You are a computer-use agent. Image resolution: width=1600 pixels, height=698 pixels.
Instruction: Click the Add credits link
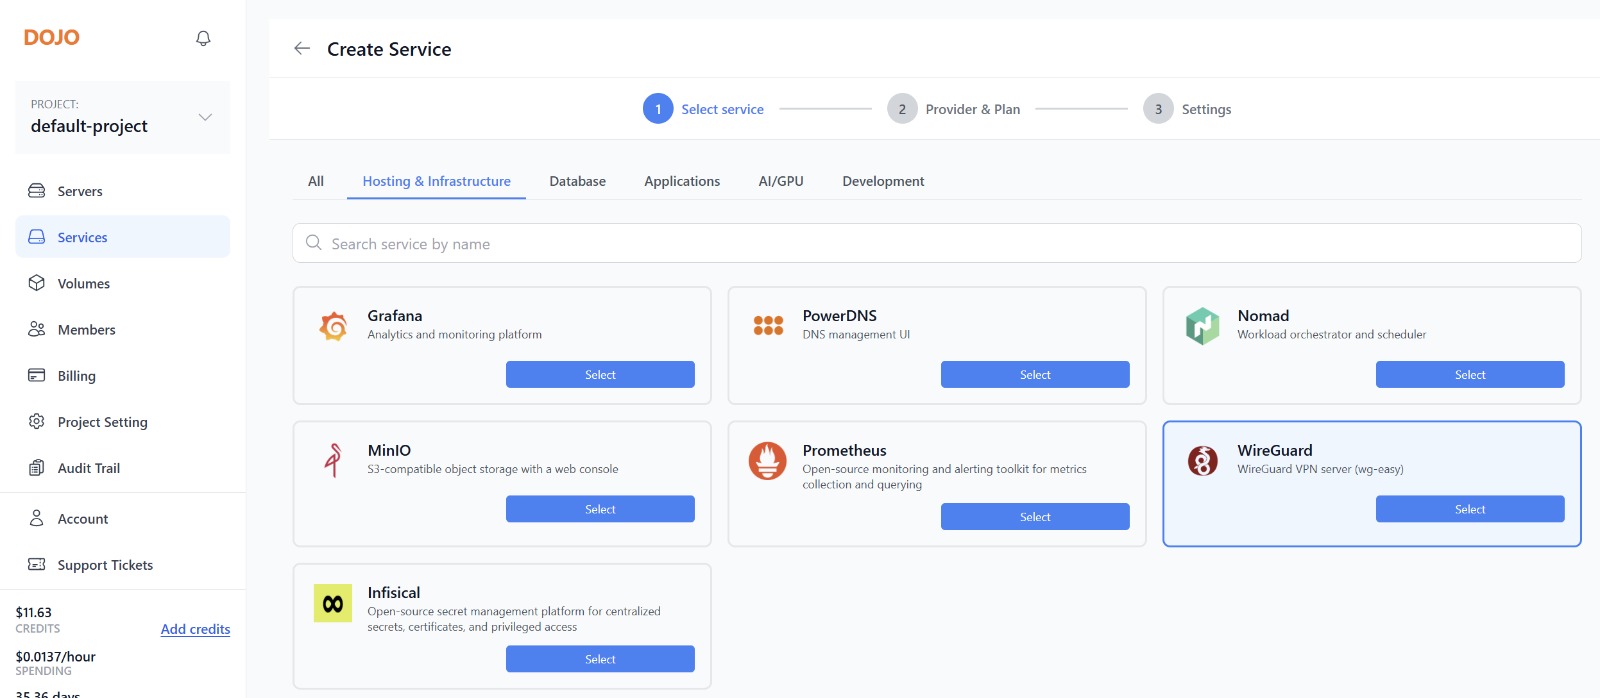pos(195,629)
